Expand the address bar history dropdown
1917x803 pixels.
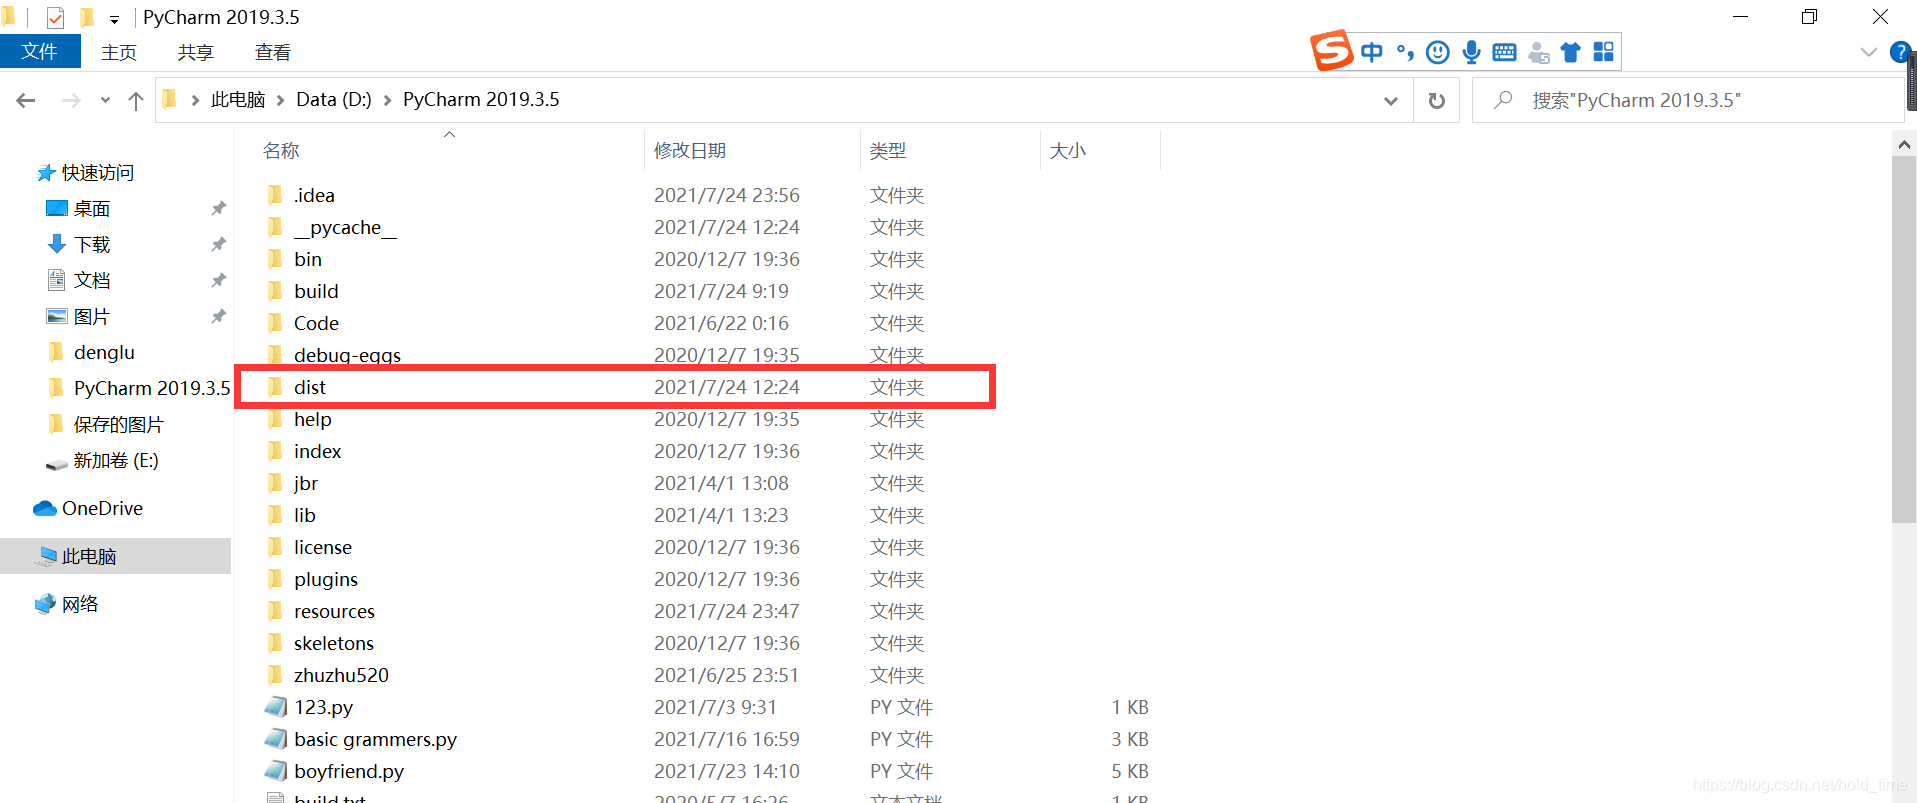point(1390,100)
